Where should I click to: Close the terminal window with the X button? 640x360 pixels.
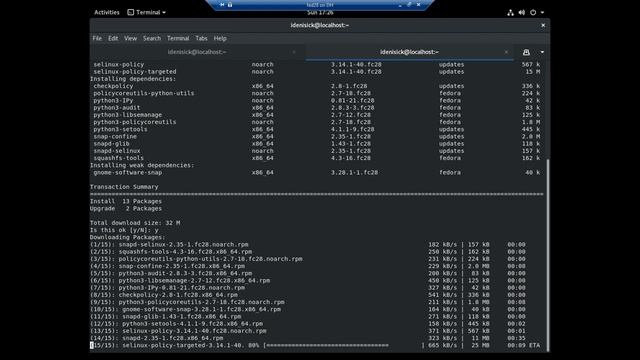click(543, 25)
